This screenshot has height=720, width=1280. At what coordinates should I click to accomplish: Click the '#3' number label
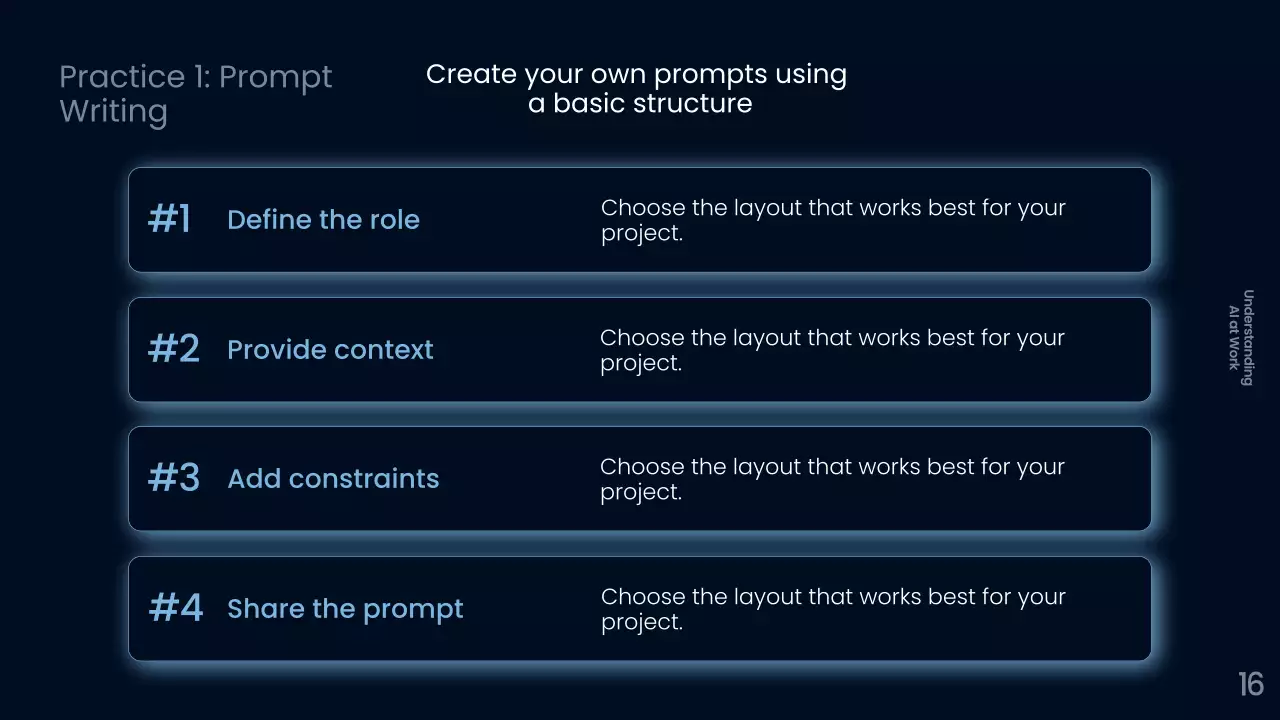[173, 479]
